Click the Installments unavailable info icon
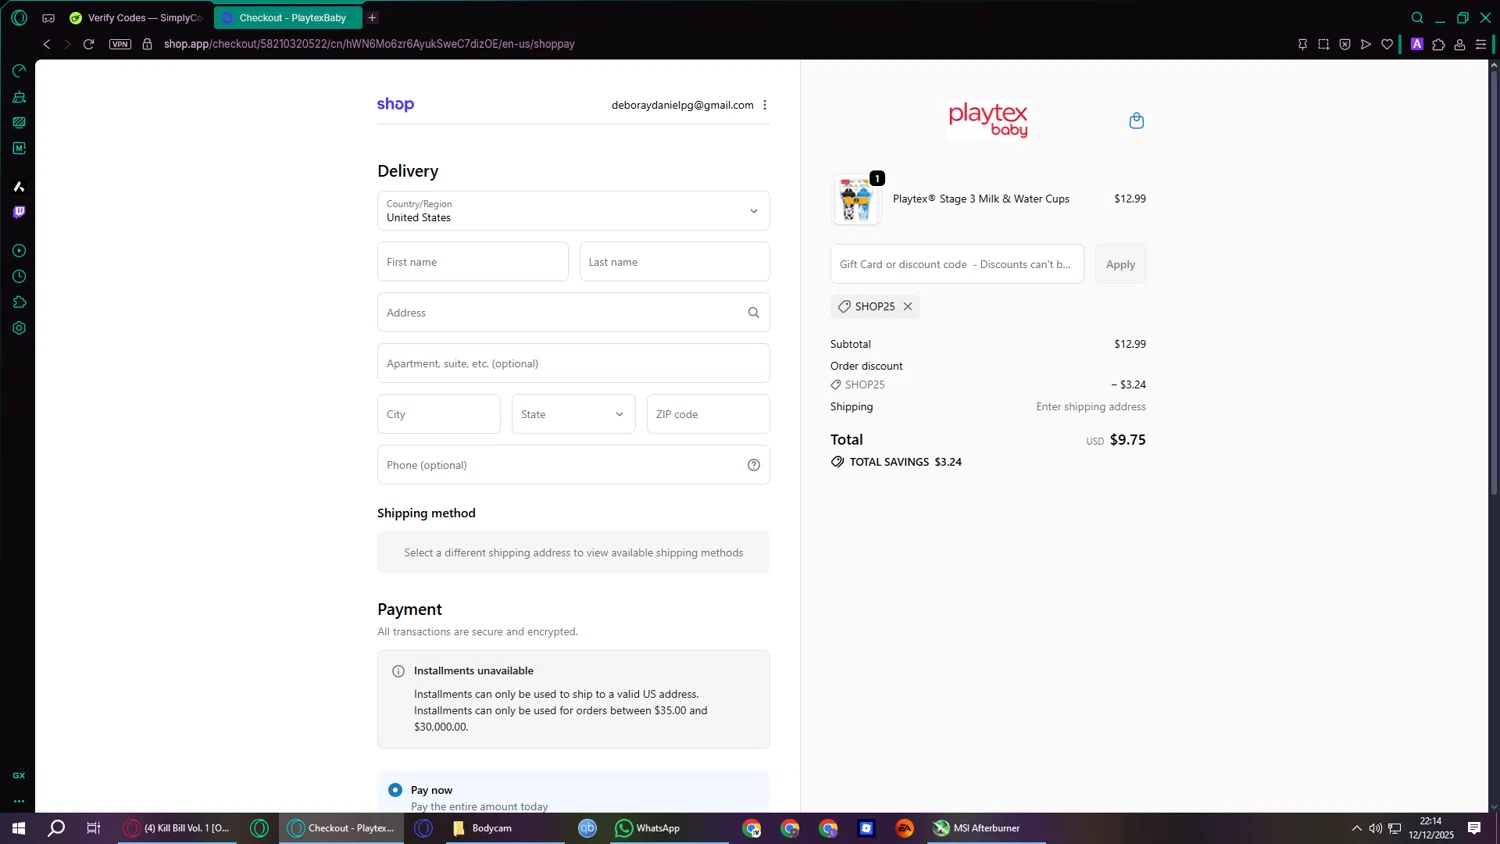This screenshot has width=1500, height=844. point(398,671)
